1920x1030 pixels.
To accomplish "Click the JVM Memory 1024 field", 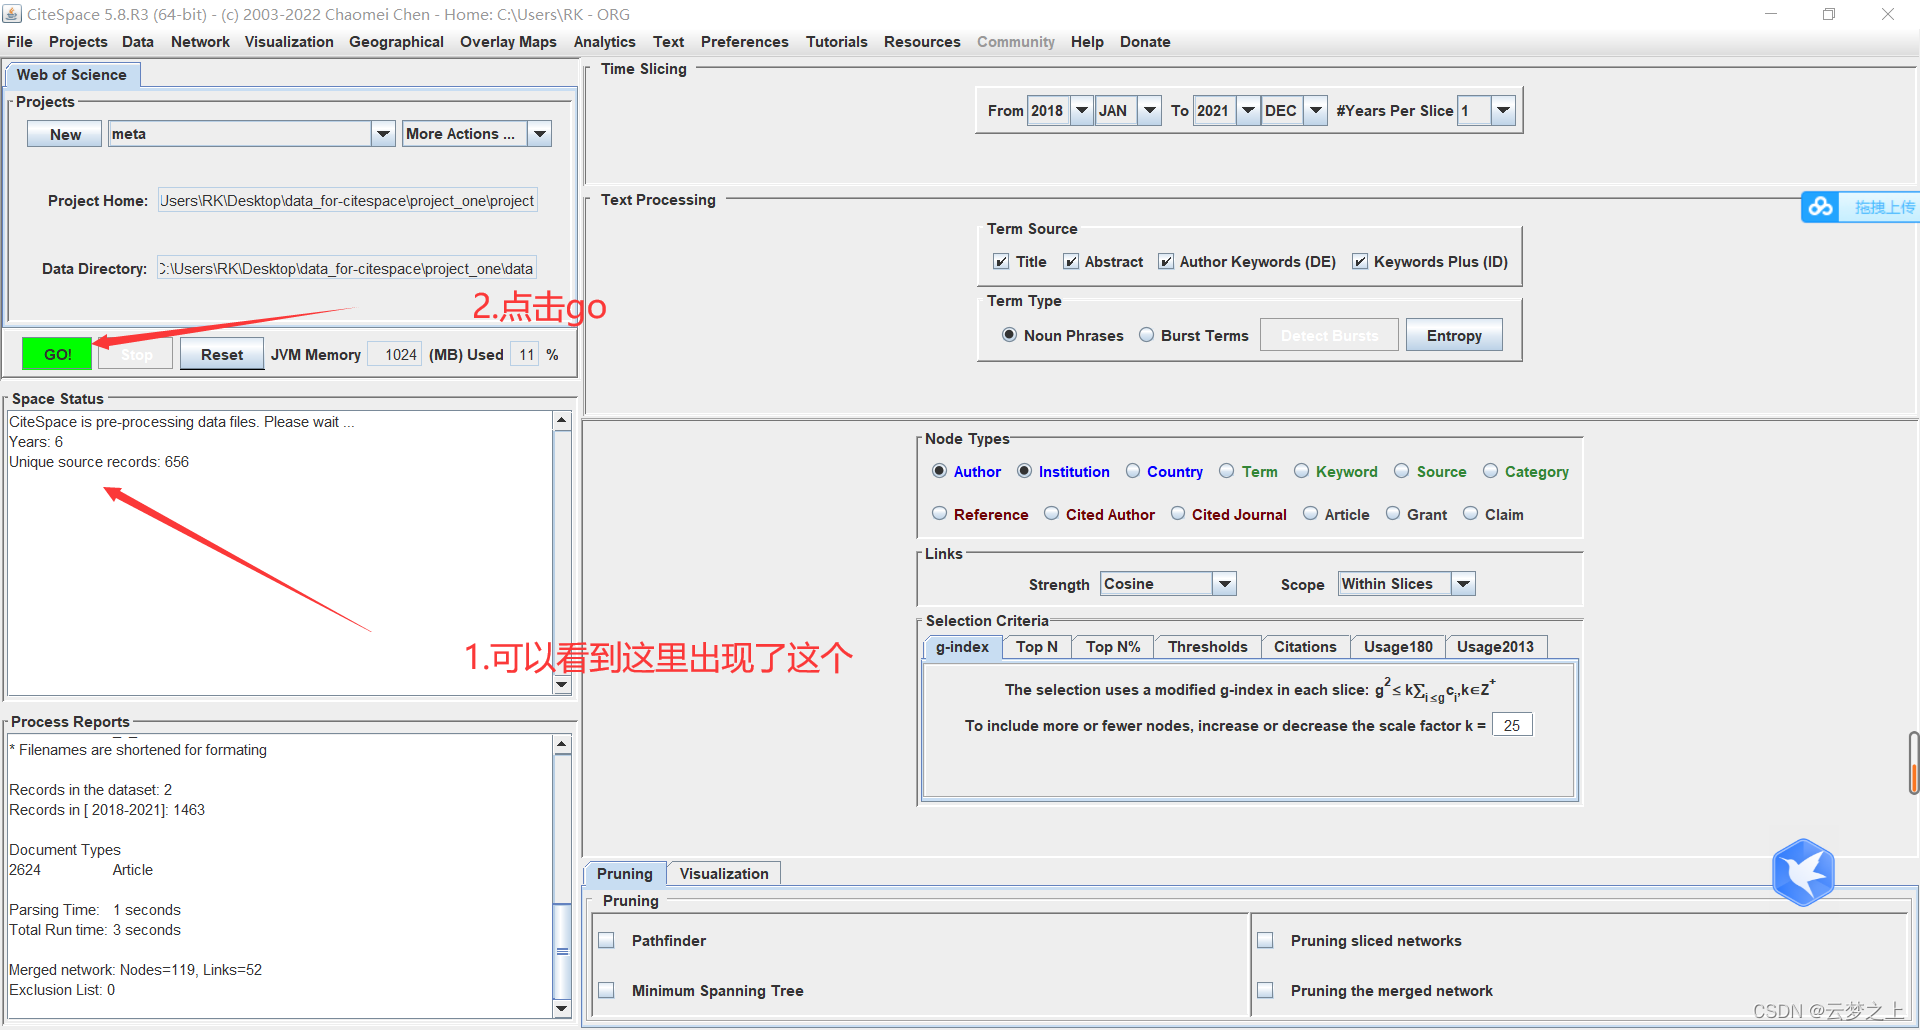I will coord(395,354).
